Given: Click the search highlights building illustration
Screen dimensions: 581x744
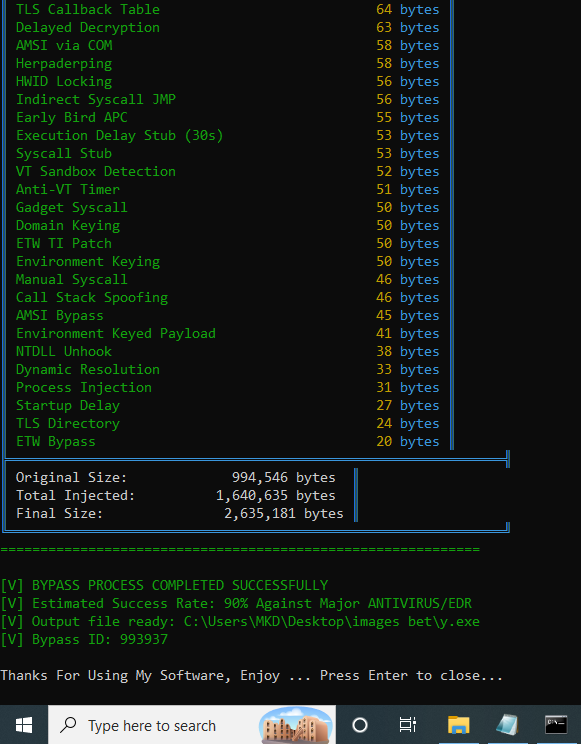Looking at the screenshot, I should pyautogui.click(x=296, y=725).
